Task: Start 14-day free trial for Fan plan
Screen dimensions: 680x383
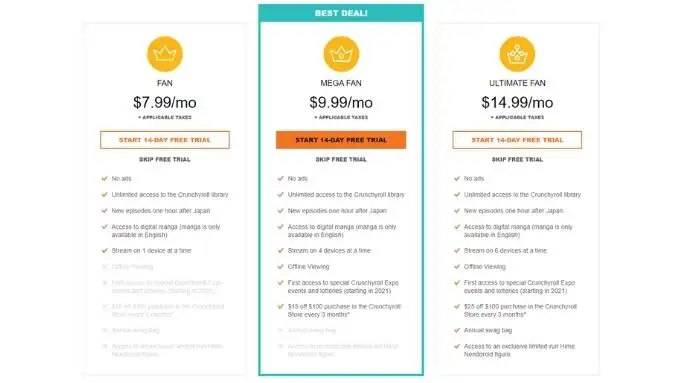Action: tap(165, 140)
